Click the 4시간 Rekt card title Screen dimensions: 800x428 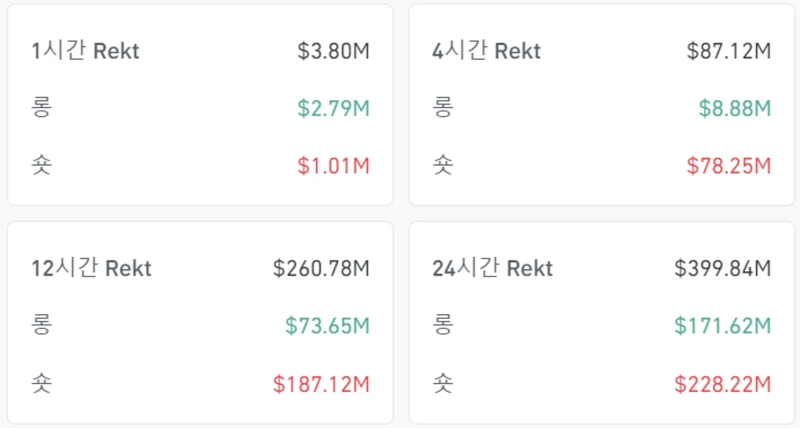pyautogui.click(x=486, y=51)
